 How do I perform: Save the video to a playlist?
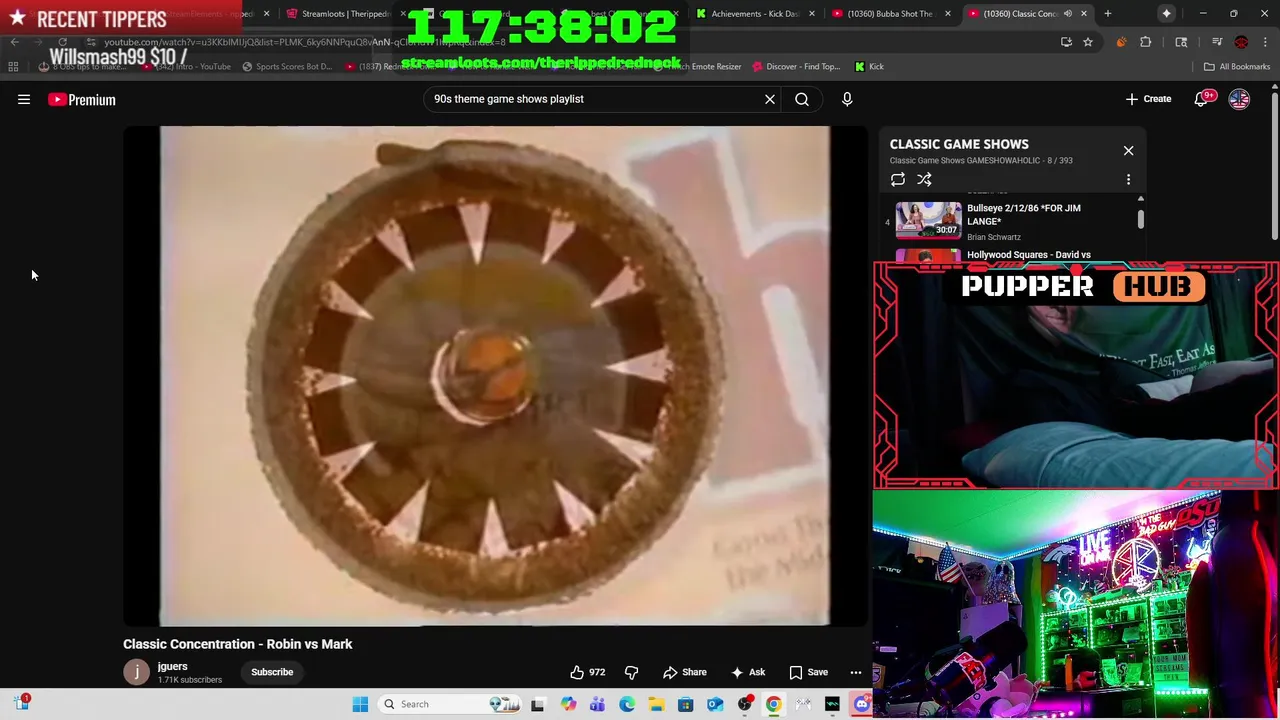pos(809,672)
